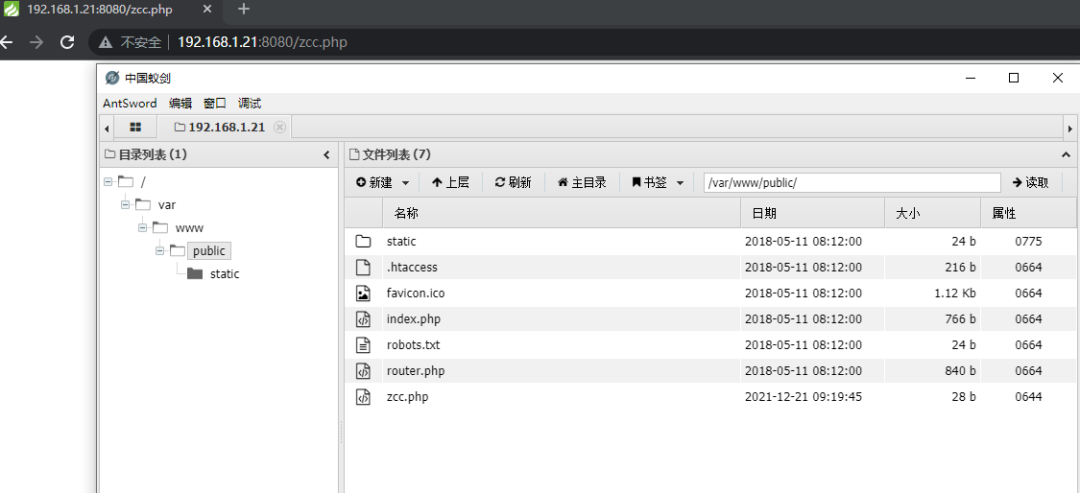Select the favicon.ico file name
Viewport: 1080px width, 493px height.
[x=416, y=293]
